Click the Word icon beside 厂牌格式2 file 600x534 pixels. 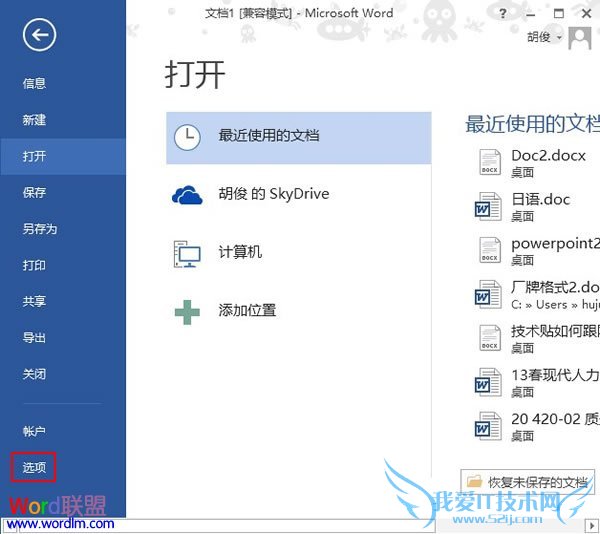click(488, 295)
